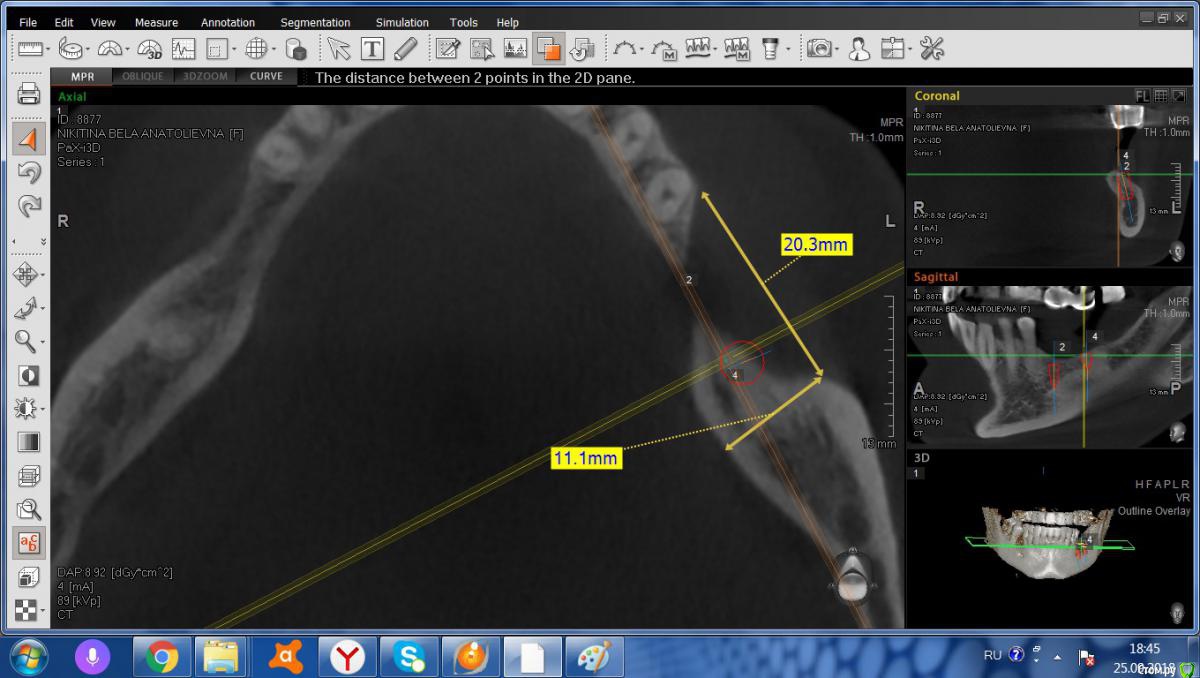Open the Segmentation menu
This screenshot has height=678, width=1200.
tap(315, 22)
